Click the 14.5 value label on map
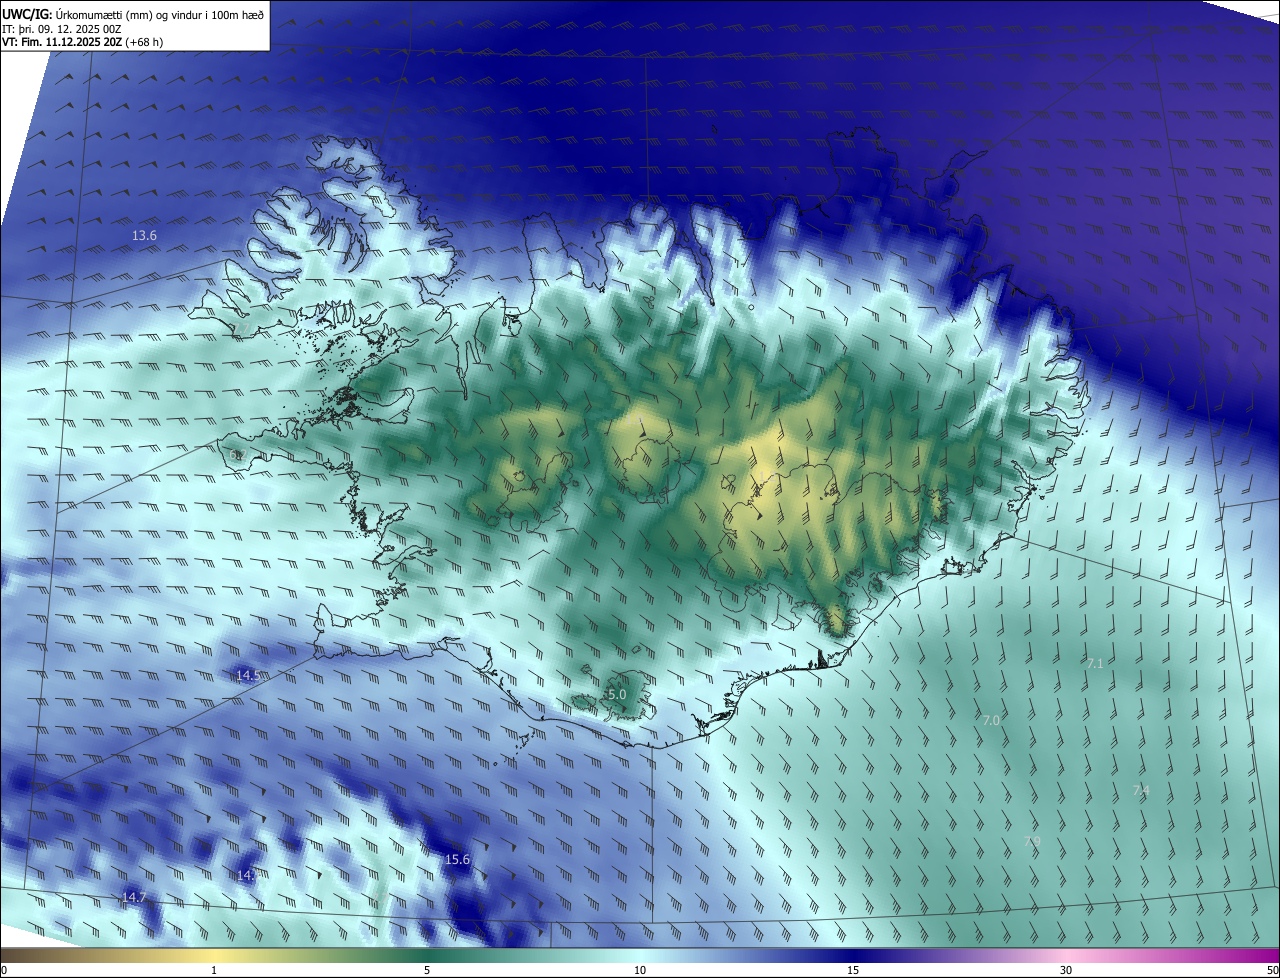The height and width of the screenshot is (978, 1280). pyautogui.click(x=248, y=676)
